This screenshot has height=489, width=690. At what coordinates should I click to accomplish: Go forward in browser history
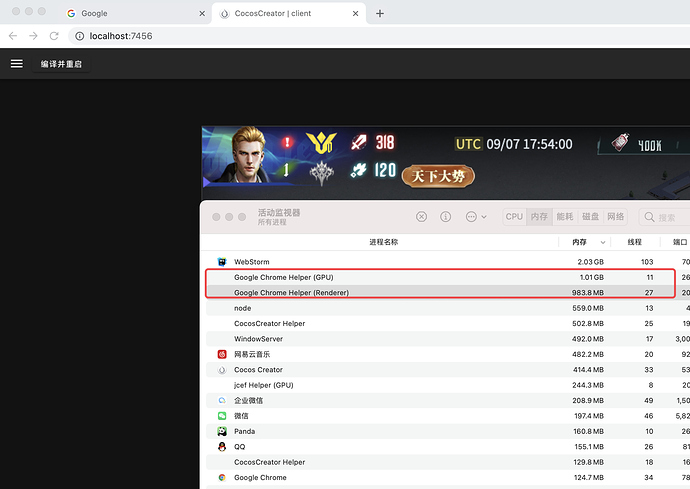(33, 36)
